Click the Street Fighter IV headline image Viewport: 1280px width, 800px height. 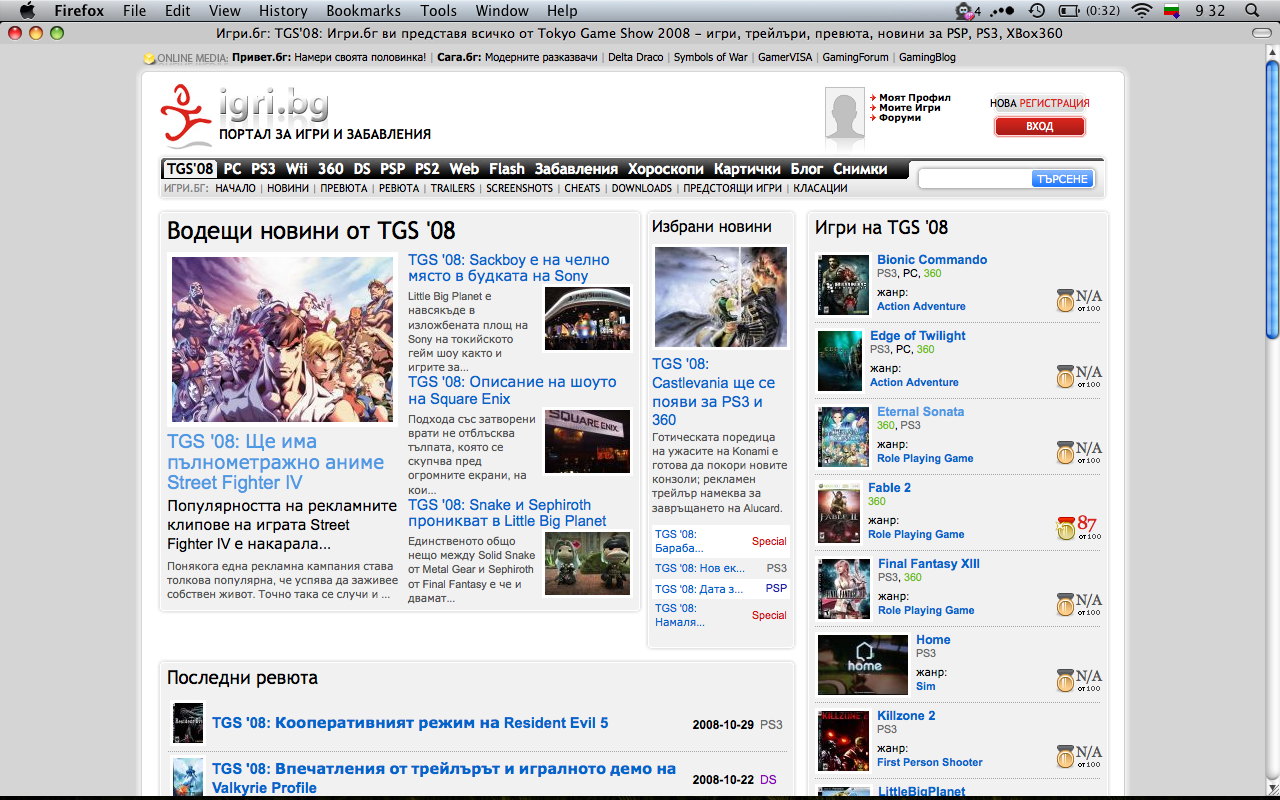click(x=283, y=339)
